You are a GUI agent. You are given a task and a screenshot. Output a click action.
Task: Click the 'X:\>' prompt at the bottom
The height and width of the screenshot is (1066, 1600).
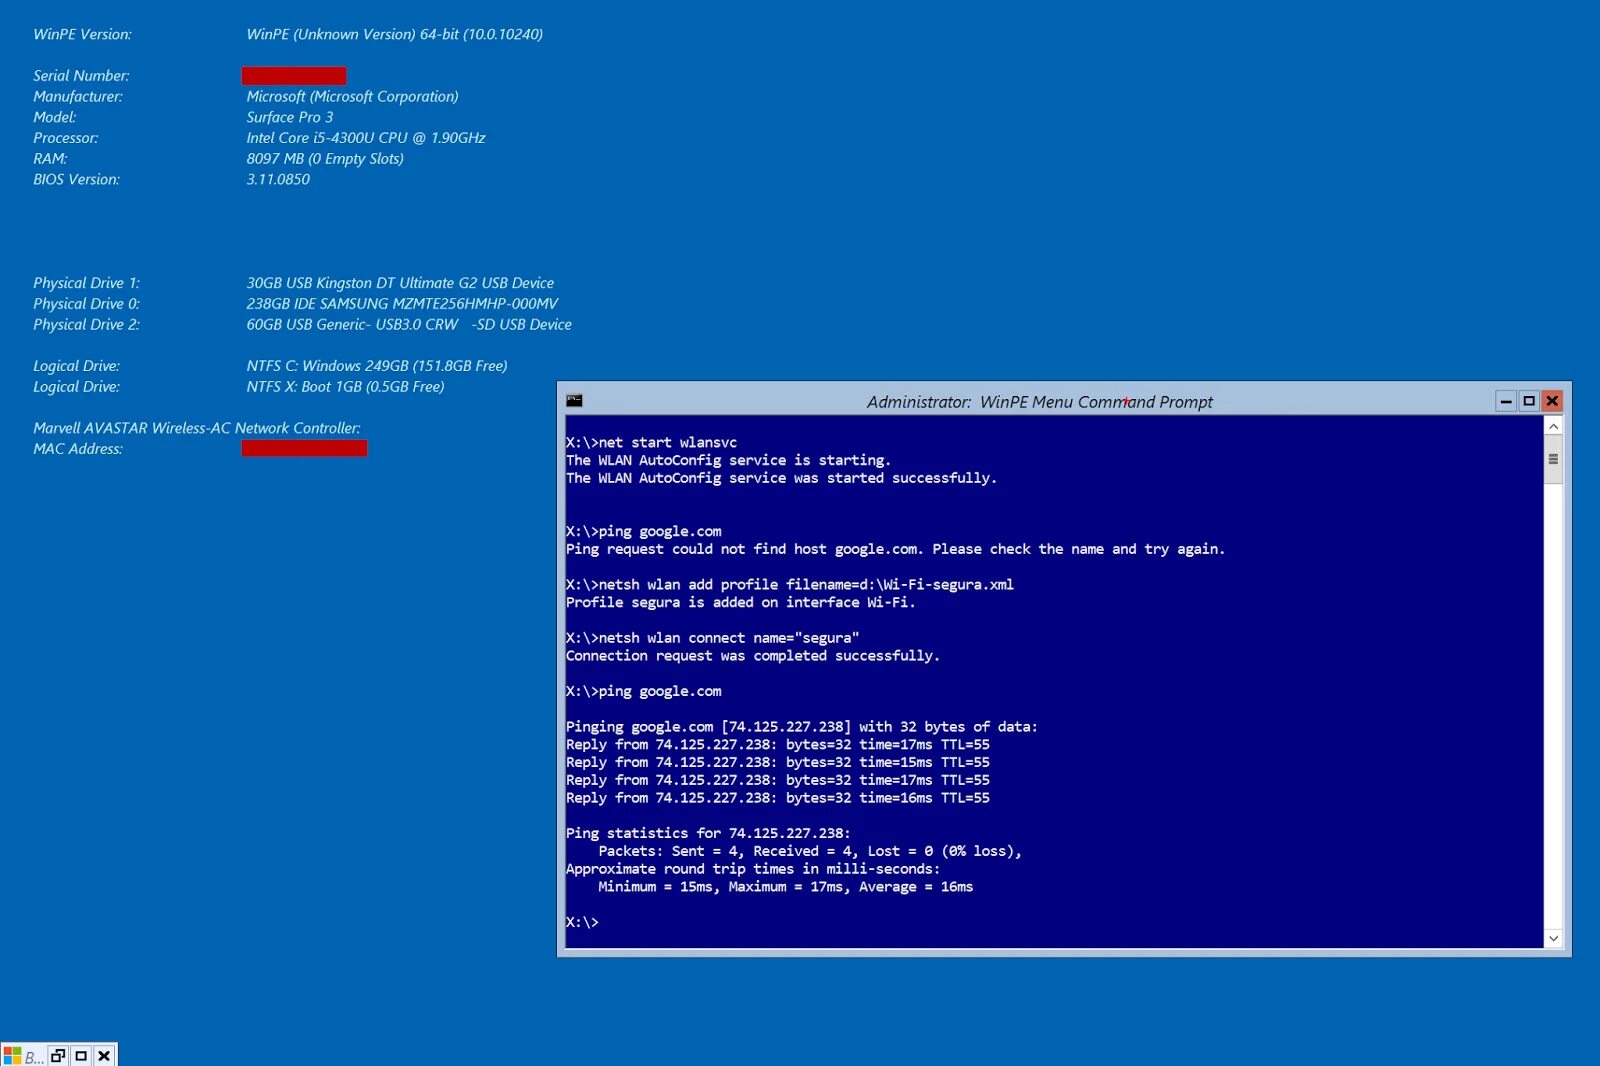[x=582, y=922]
